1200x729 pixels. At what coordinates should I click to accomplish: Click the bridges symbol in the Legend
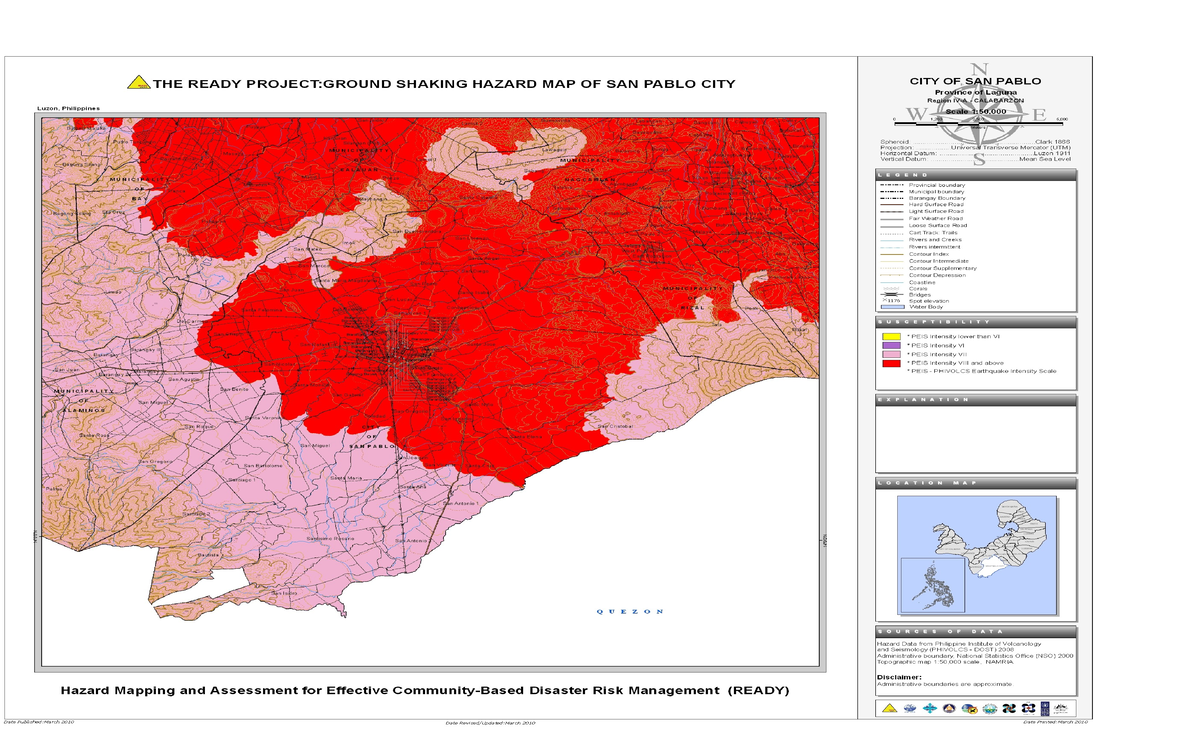[x=891, y=295]
